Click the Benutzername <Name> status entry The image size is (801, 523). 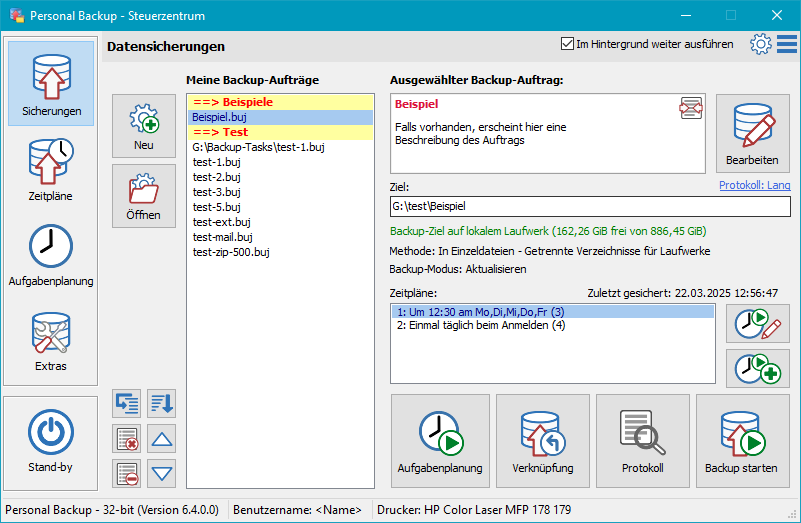point(297,510)
